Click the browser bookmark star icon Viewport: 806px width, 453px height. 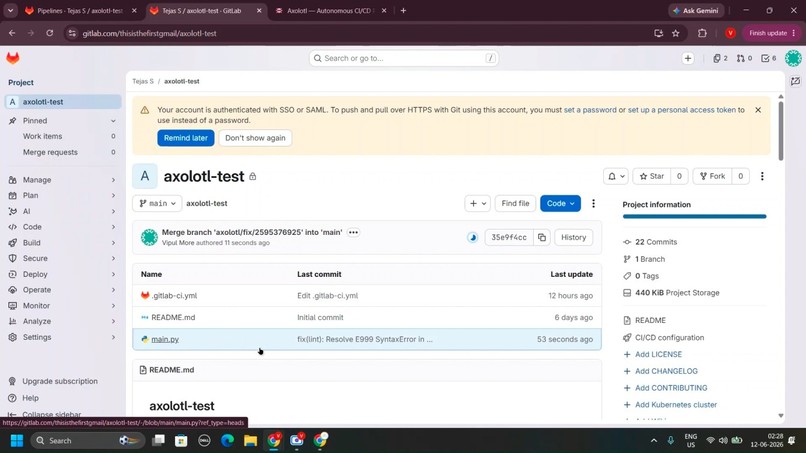(x=675, y=33)
